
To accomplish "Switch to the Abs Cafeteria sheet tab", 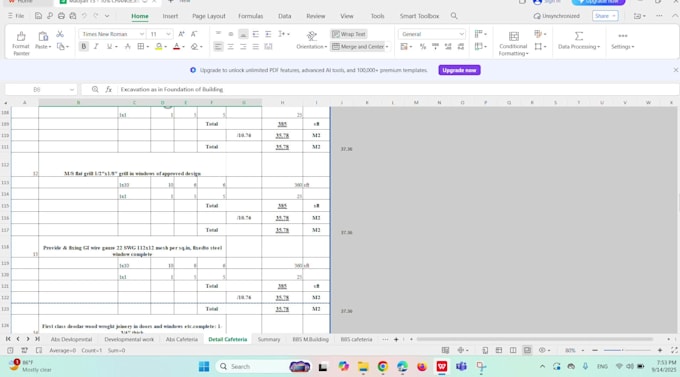I will [181, 339].
